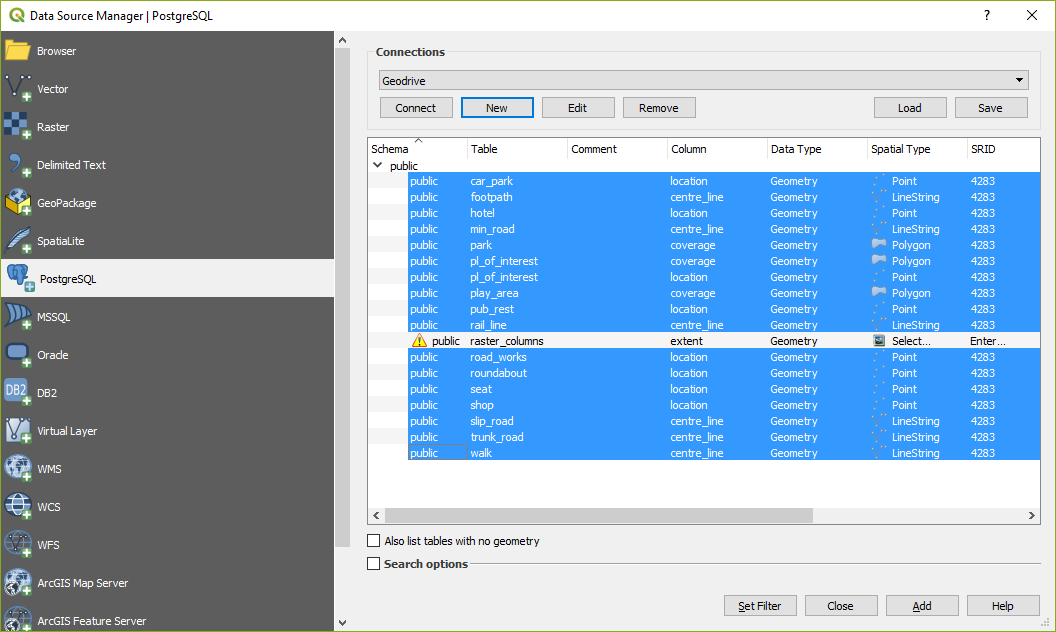Select the walk table row

(x=724, y=453)
